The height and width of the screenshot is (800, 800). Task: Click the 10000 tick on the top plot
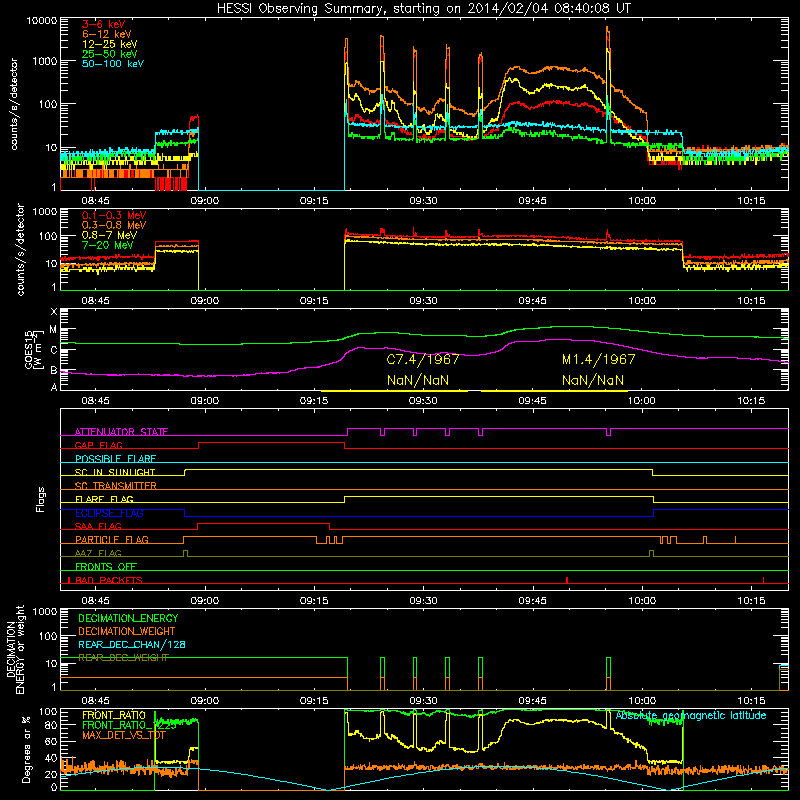point(41,21)
